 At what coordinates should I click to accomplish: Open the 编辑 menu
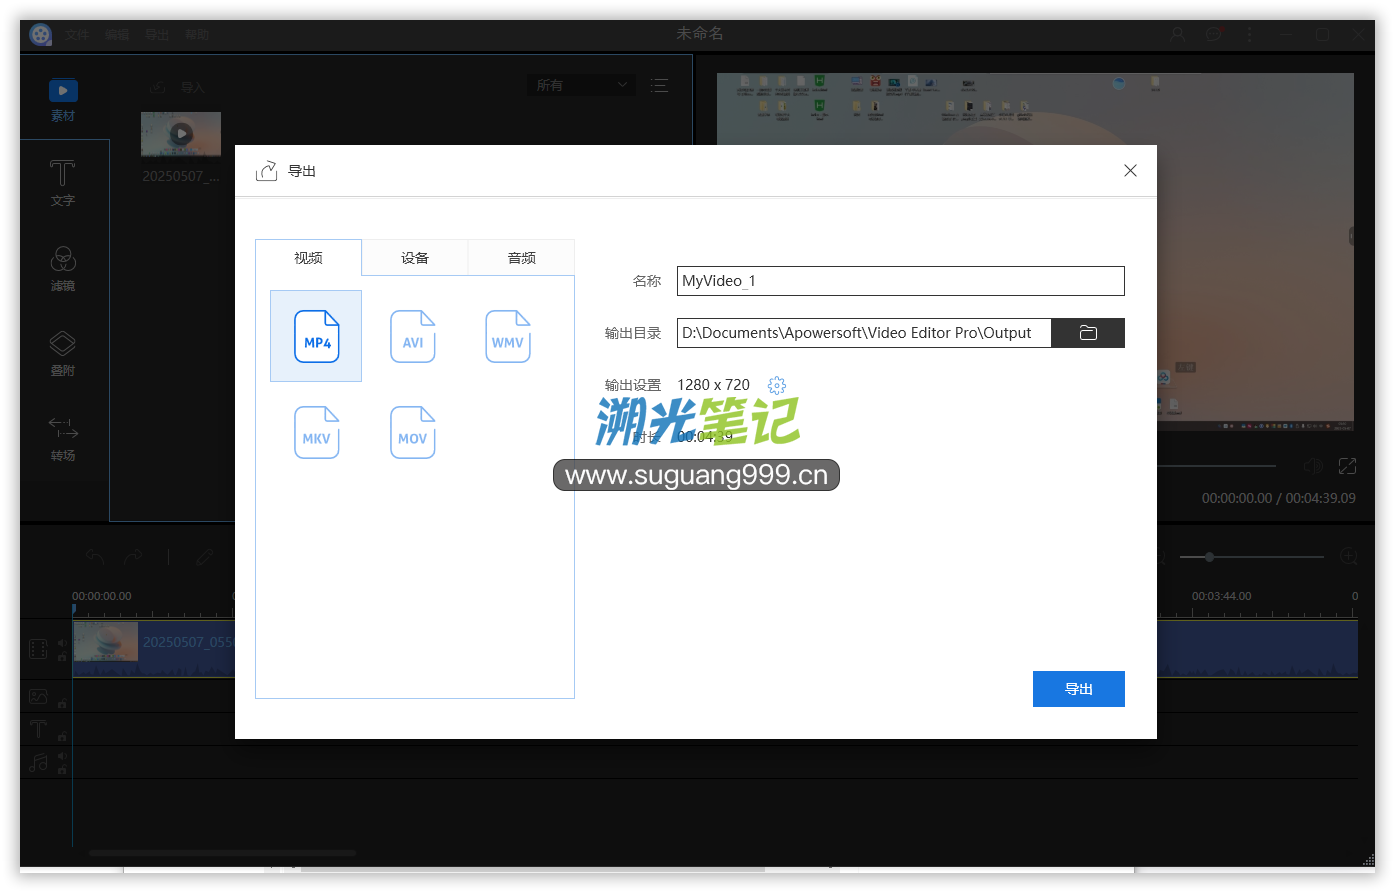117,35
